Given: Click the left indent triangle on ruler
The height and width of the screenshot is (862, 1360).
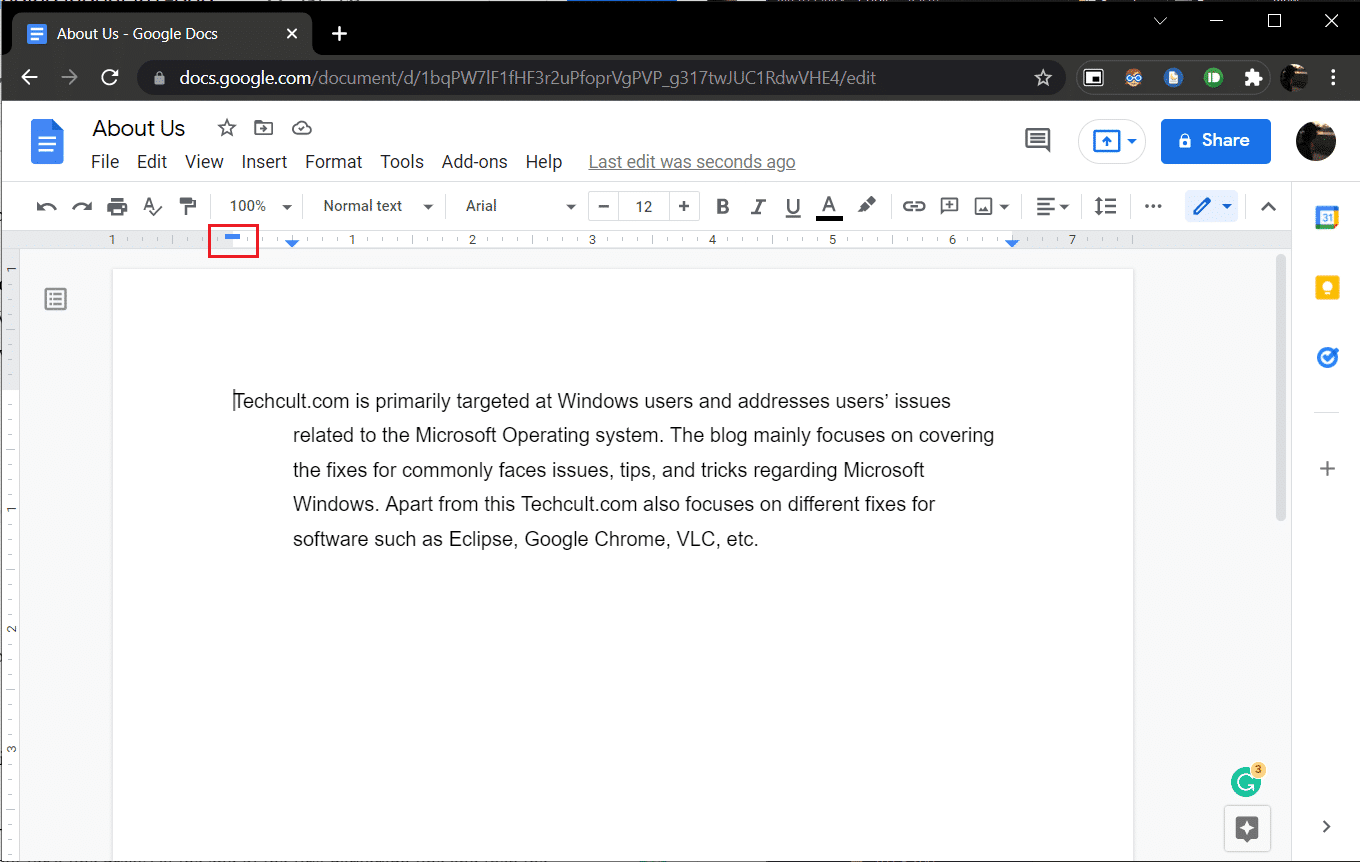Looking at the screenshot, I should (x=292, y=244).
